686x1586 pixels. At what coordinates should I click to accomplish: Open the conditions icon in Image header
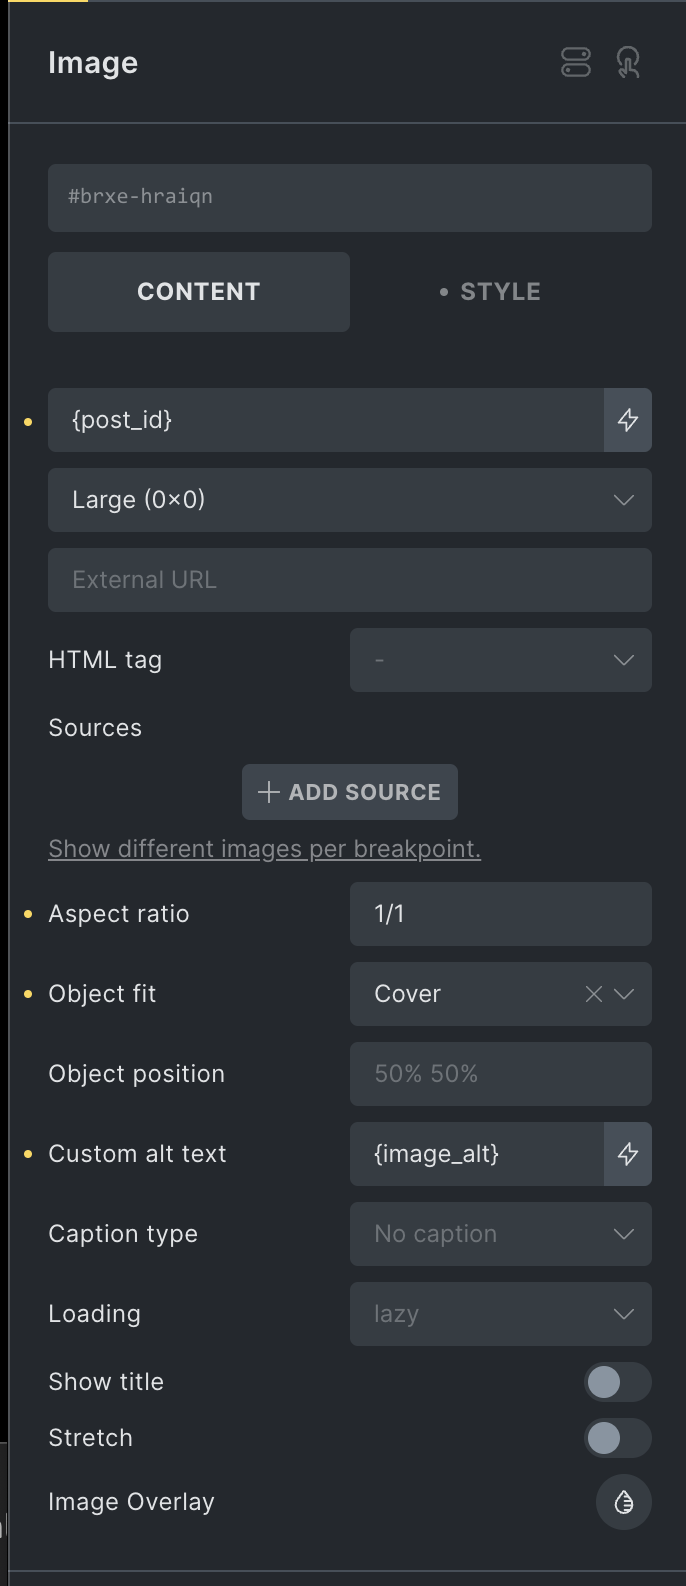pos(576,63)
